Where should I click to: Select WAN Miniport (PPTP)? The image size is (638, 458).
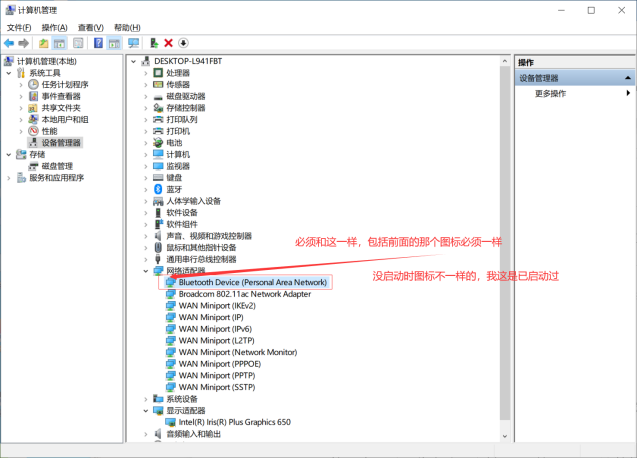click(x=217, y=375)
